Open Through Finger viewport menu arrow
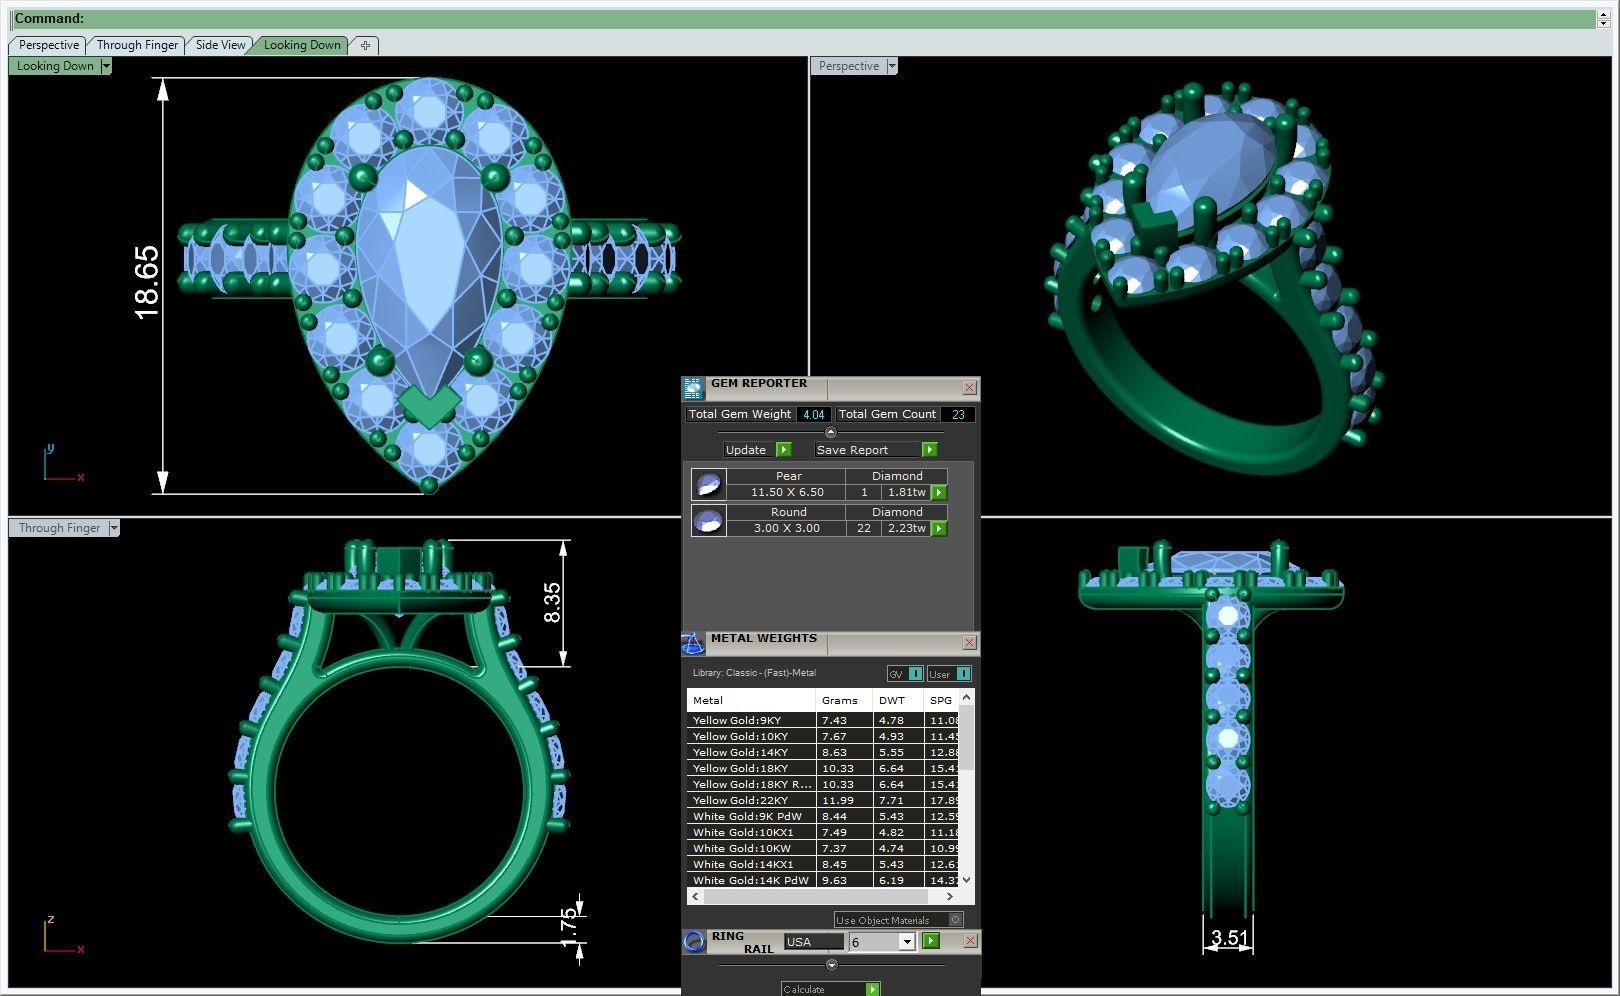Viewport: 1620px width, 996px height. (x=114, y=528)
